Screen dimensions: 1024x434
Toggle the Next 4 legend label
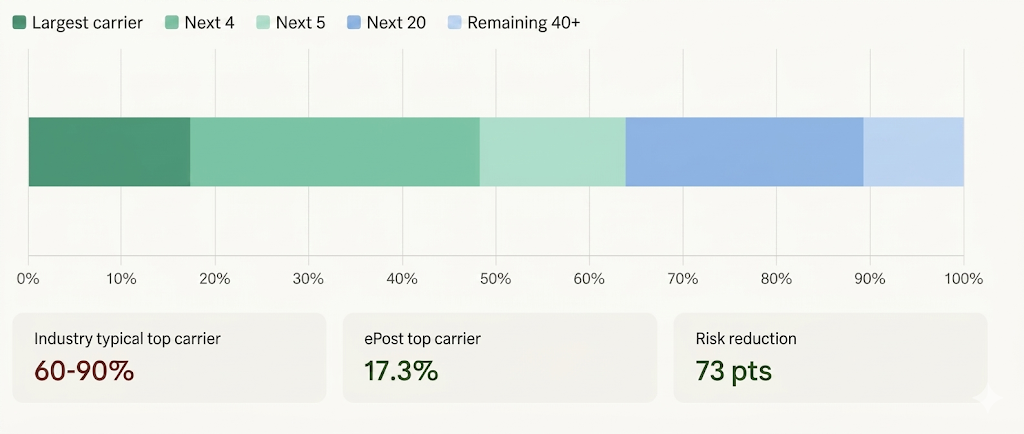pos(209,22)
